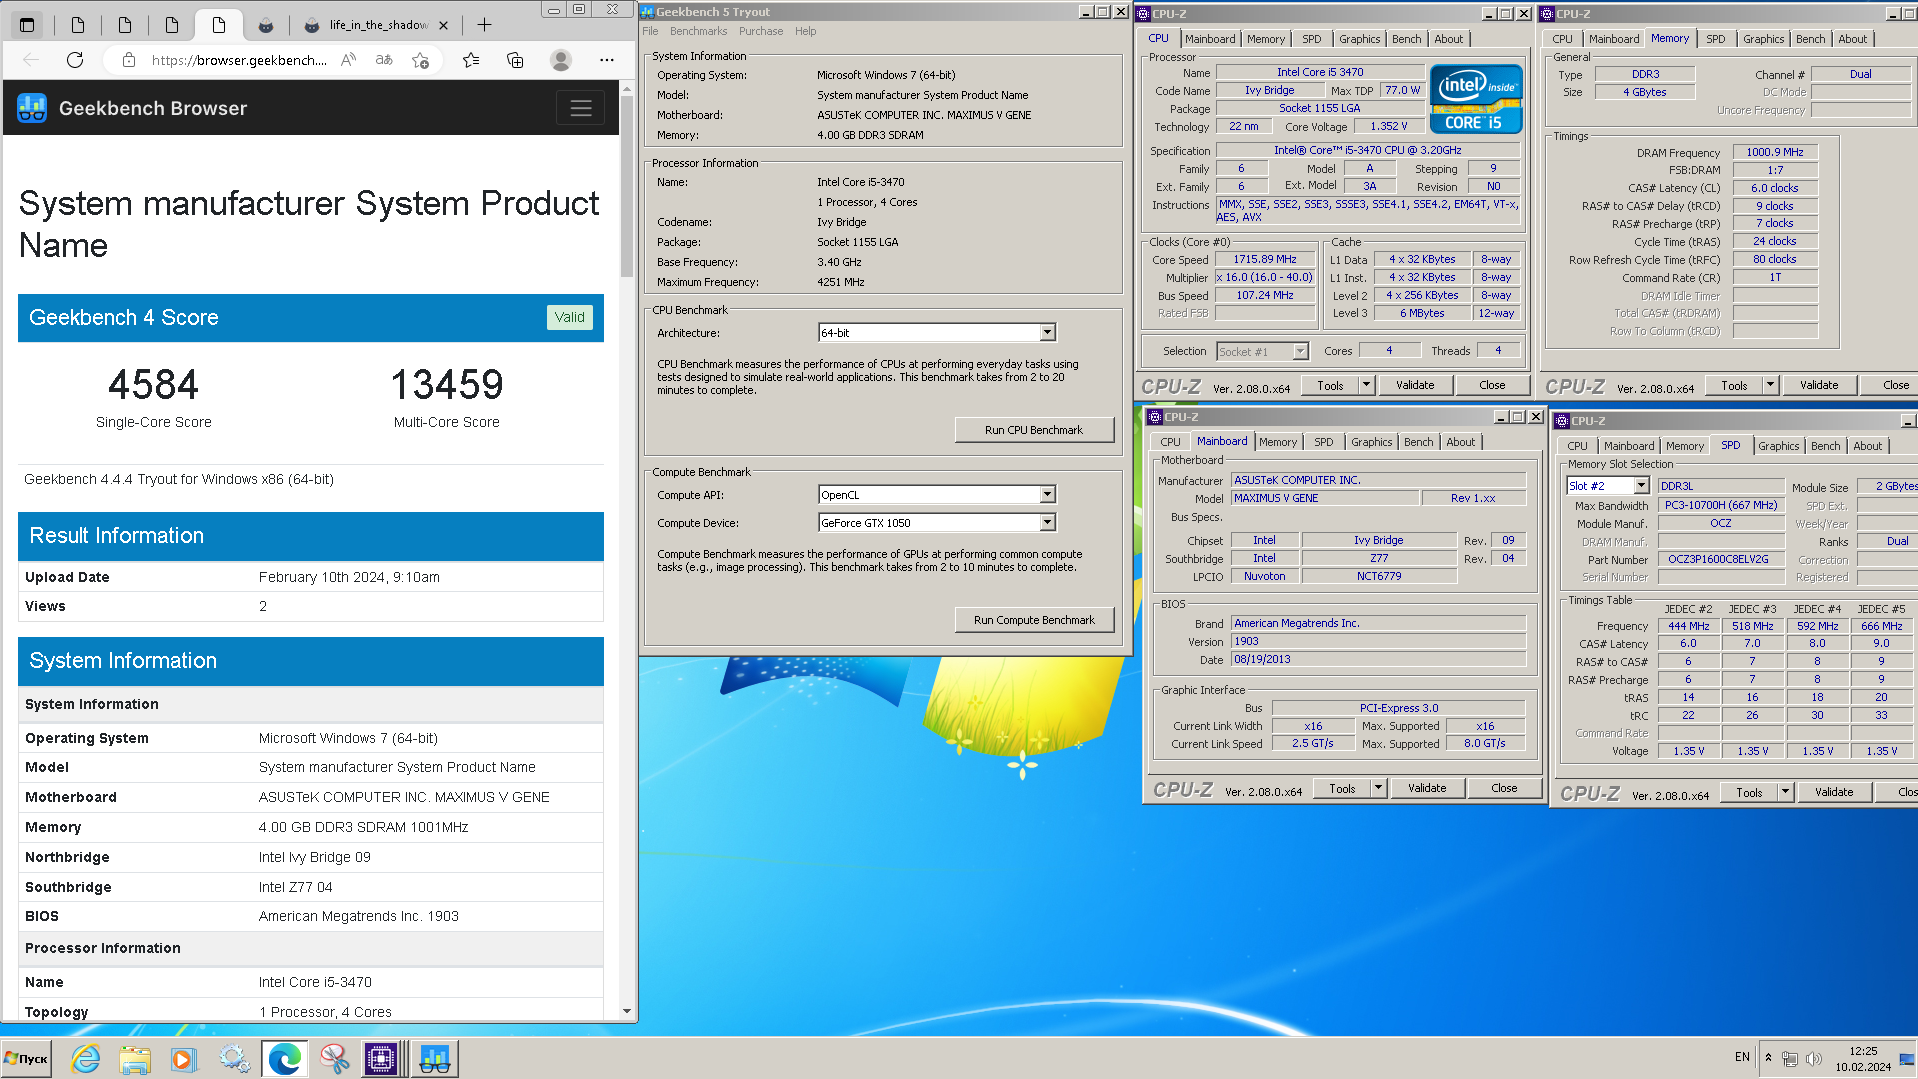Switch to the Bench tab in the CPU-Z processor window

coord(1406,39)
